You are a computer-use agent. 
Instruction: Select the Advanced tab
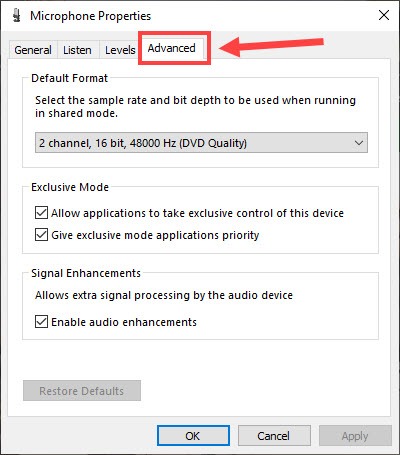click(172, 48)
